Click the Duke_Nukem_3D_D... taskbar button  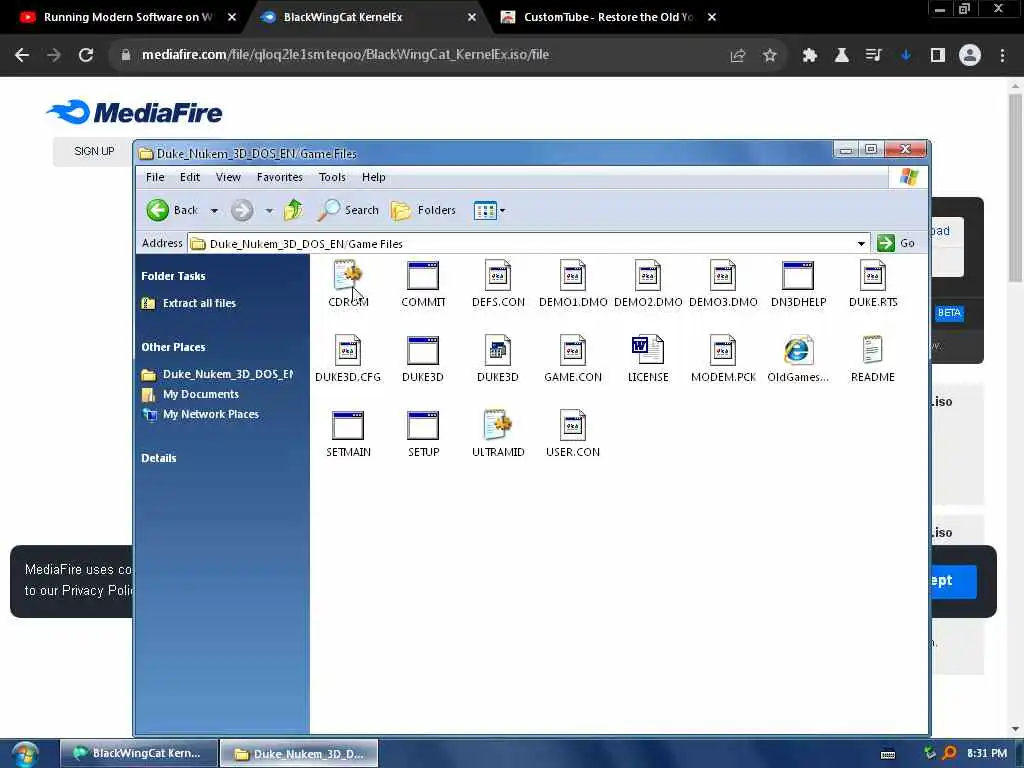tap(299, 754)
